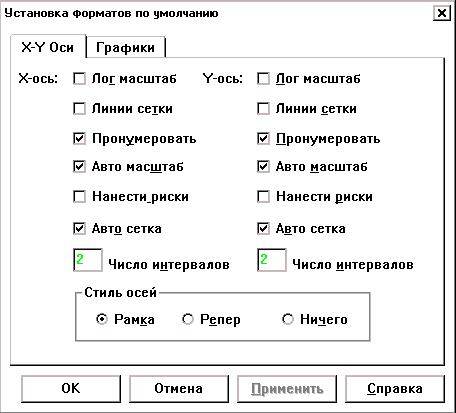456x413 pixels.
Task: Open help via Справка button
Action: point(395,389)
